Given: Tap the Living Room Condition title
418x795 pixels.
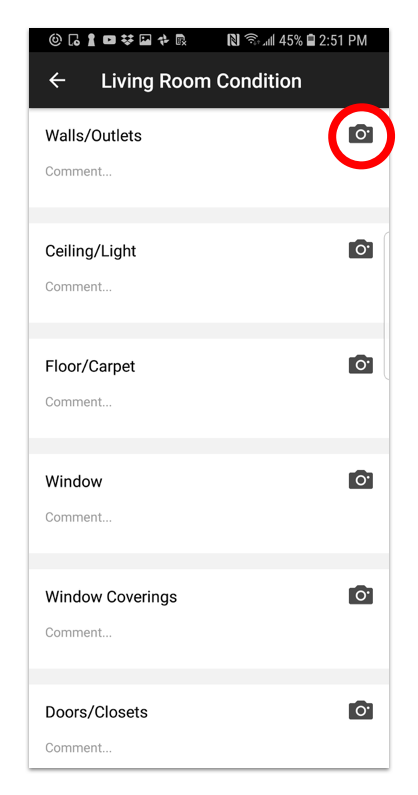Looking at the screenshot, I should pyautogui.click(x=201, y=81).
